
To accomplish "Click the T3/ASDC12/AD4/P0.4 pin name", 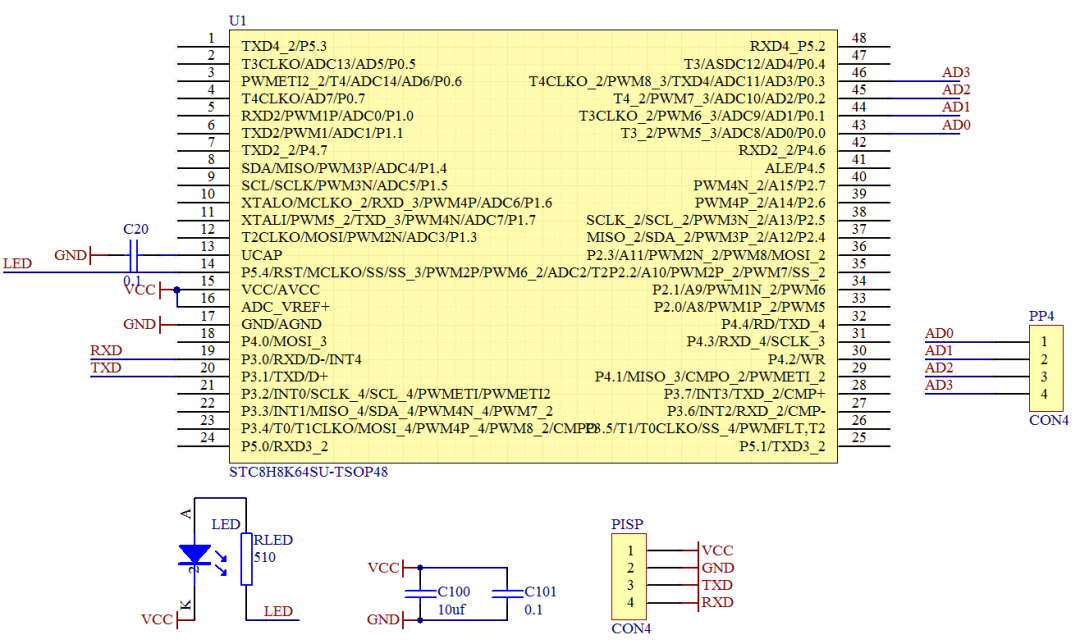I will pyautogui.click(x=754, y=64).
